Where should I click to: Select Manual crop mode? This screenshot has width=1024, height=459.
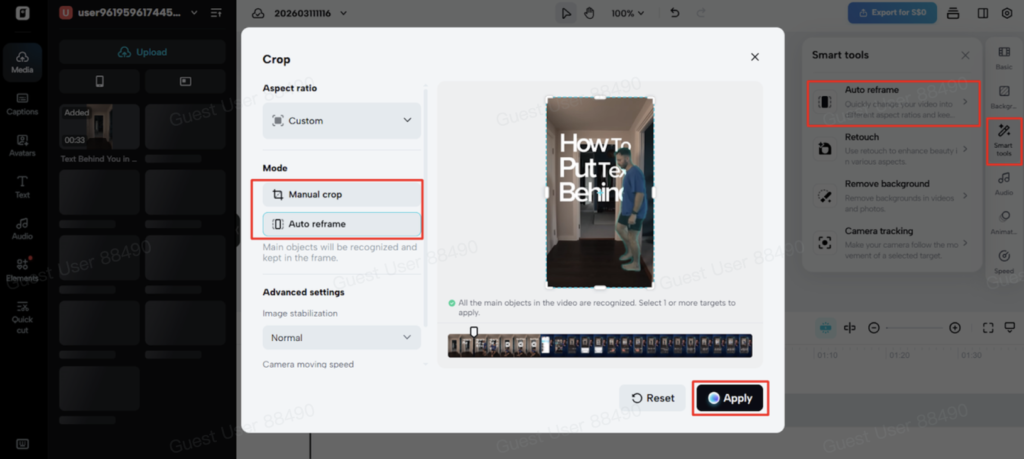click(x=341, y=194)
